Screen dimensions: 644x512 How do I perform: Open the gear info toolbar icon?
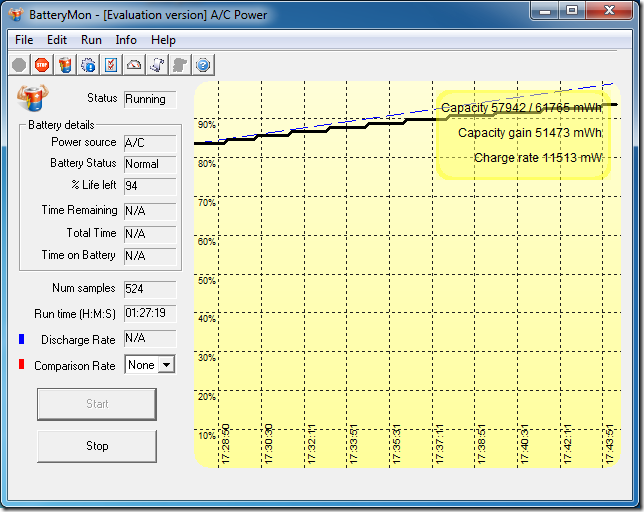pyautogui.click(x=88, y=65)
